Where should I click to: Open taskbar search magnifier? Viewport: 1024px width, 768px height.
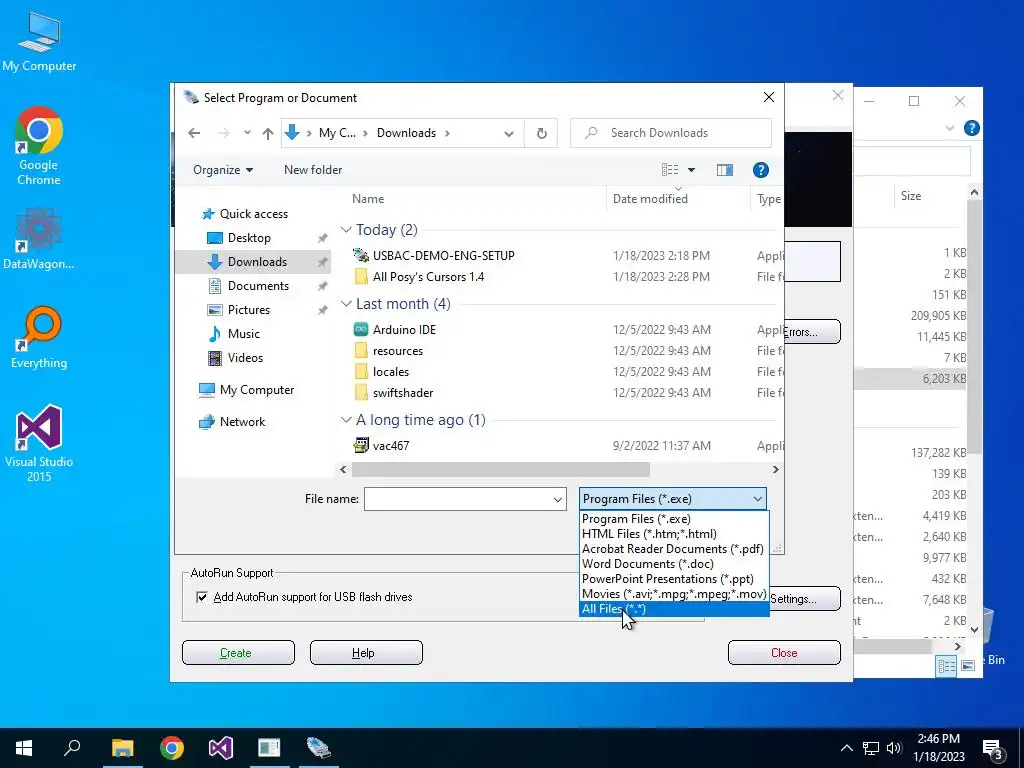pos(72,748)
